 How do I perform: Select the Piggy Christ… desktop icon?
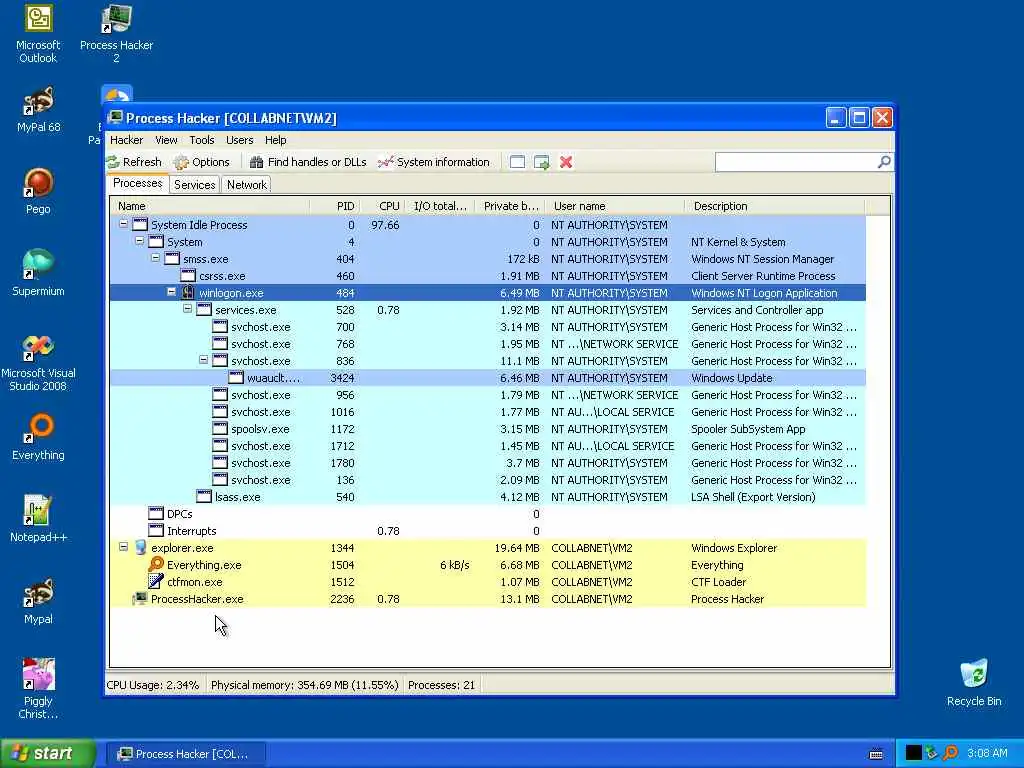pyautogui.click(x=38, y=690)
